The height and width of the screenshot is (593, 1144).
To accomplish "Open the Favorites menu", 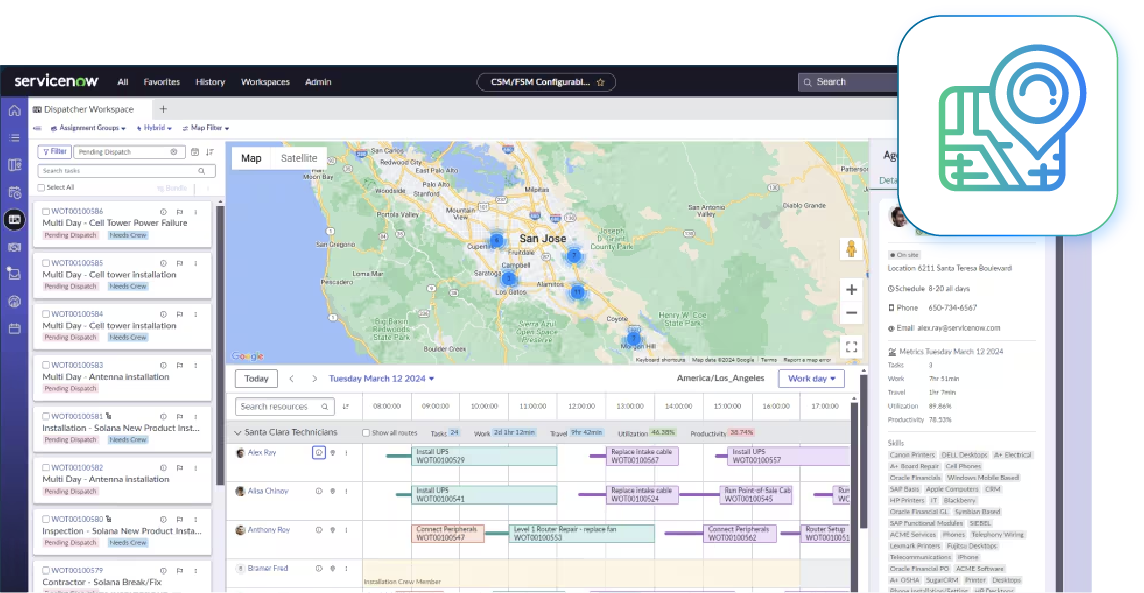I will 162,82.
